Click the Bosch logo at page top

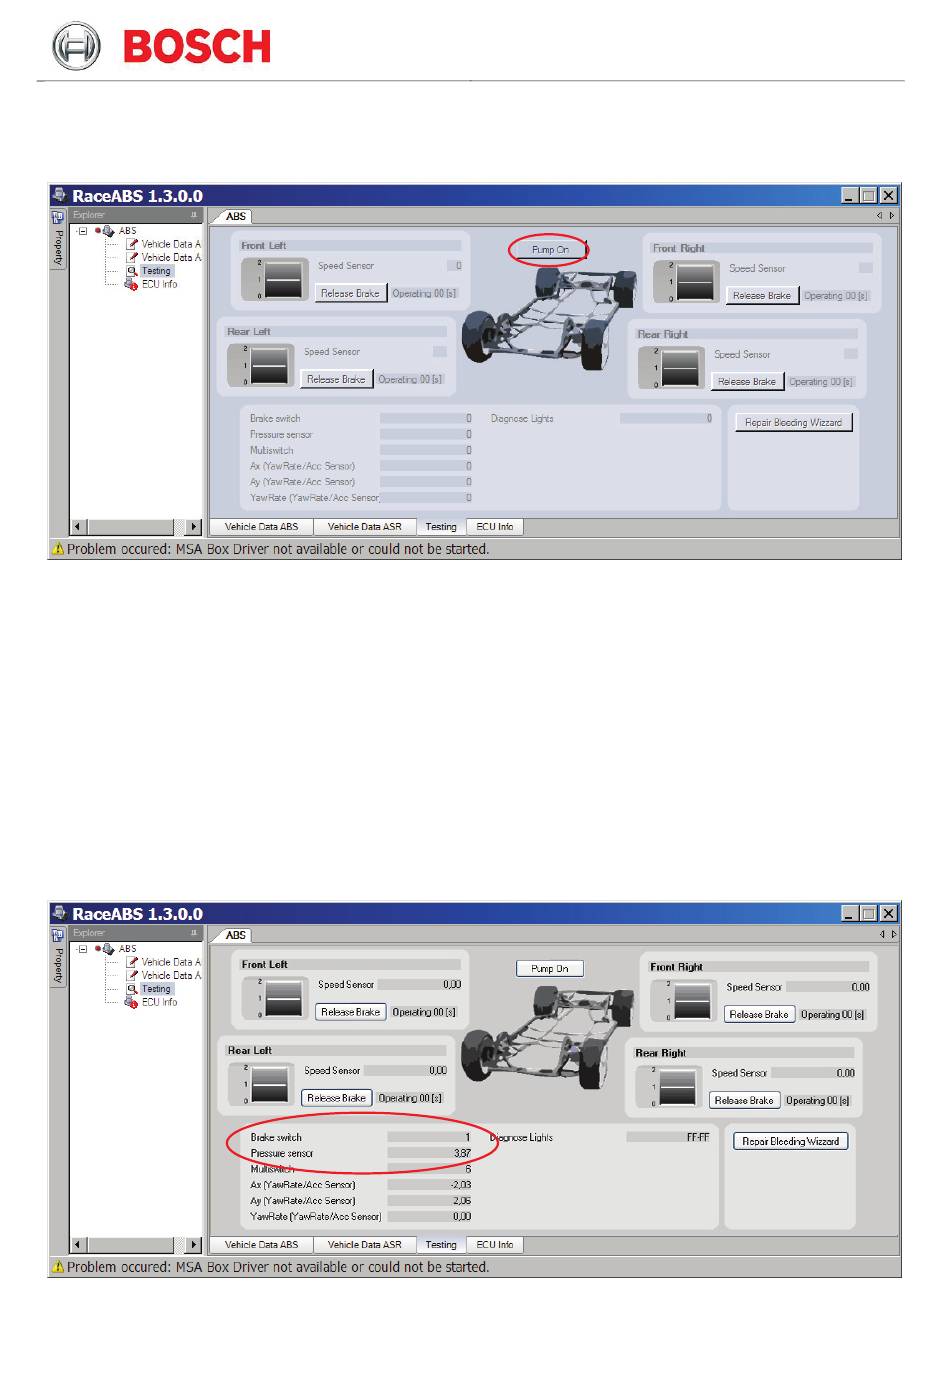[161, 47]
